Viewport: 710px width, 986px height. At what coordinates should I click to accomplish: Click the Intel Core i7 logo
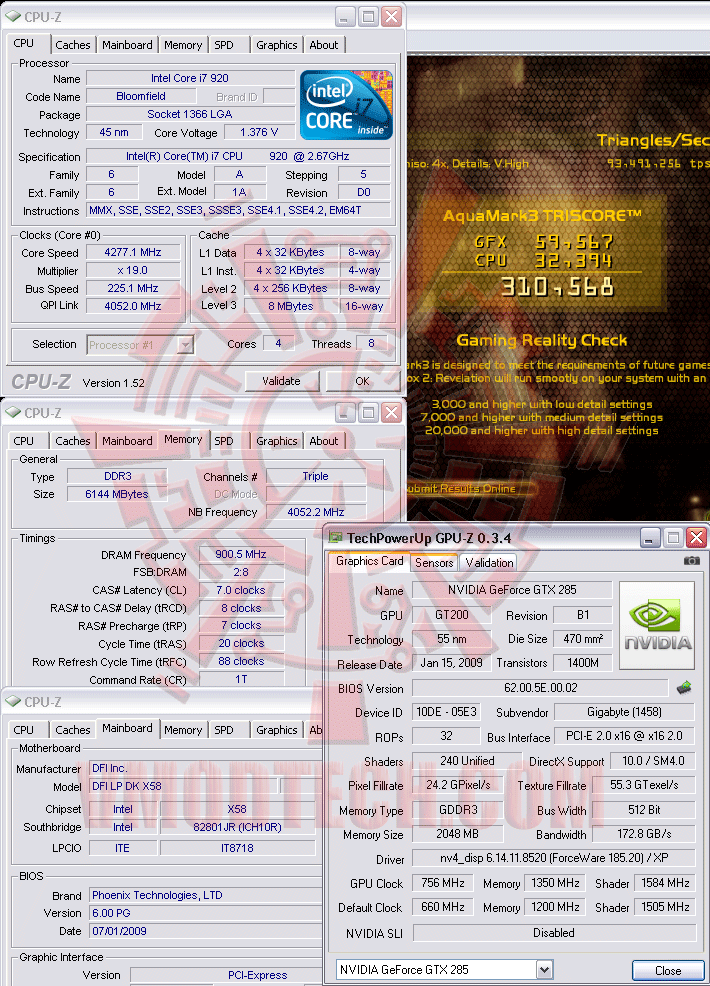pyautogui.click(x=346, y=104)
